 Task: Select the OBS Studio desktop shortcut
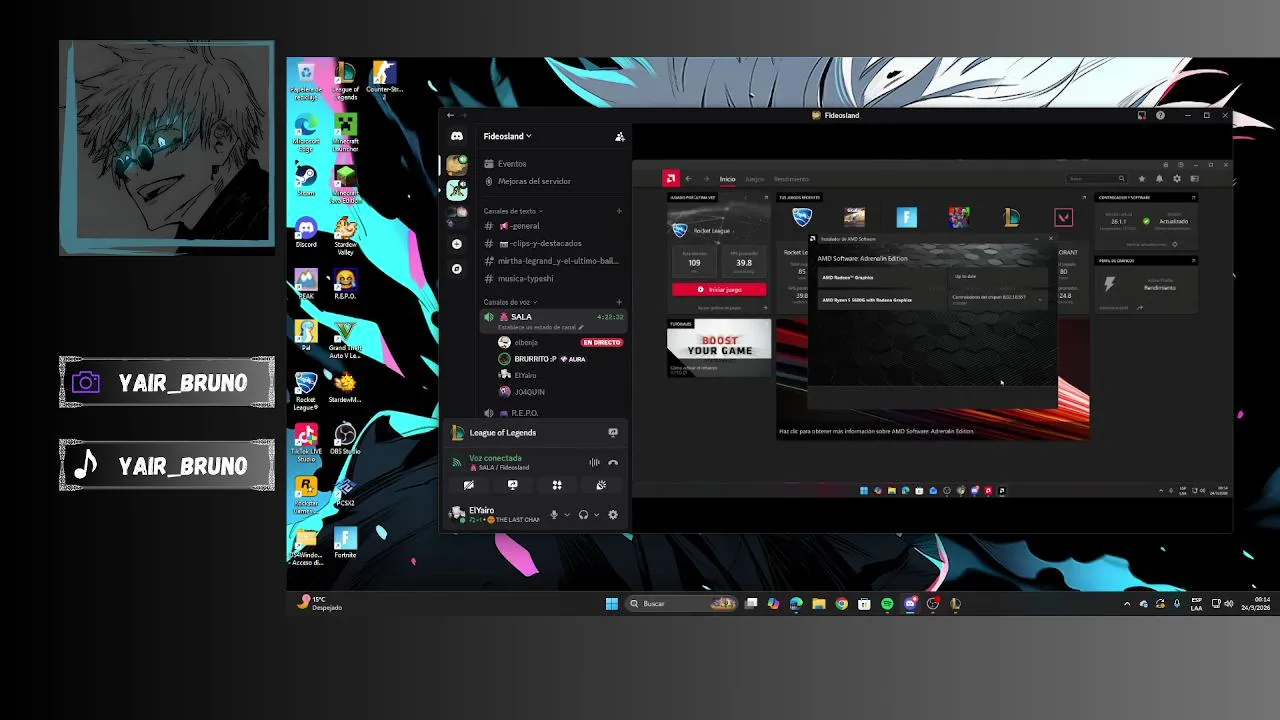pyautogui.click(x=345, y=439)
